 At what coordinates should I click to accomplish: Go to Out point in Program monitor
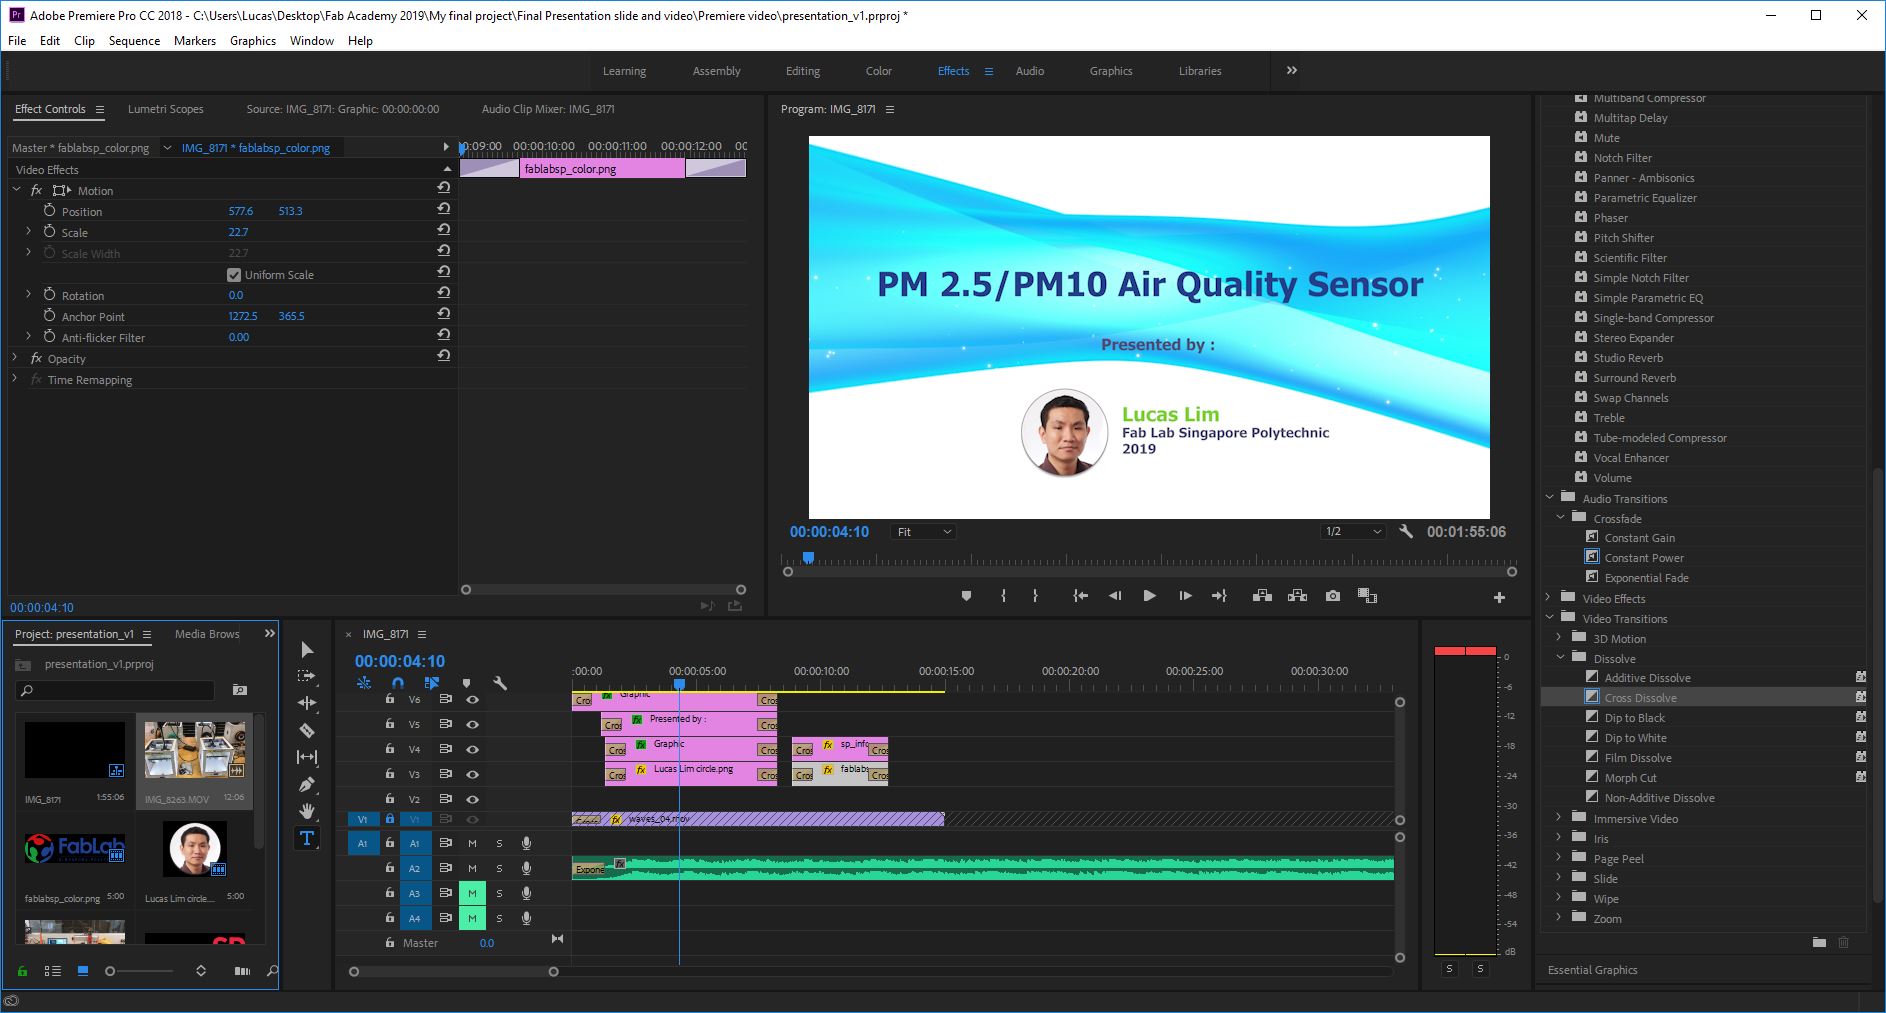tap(1219, 596)
